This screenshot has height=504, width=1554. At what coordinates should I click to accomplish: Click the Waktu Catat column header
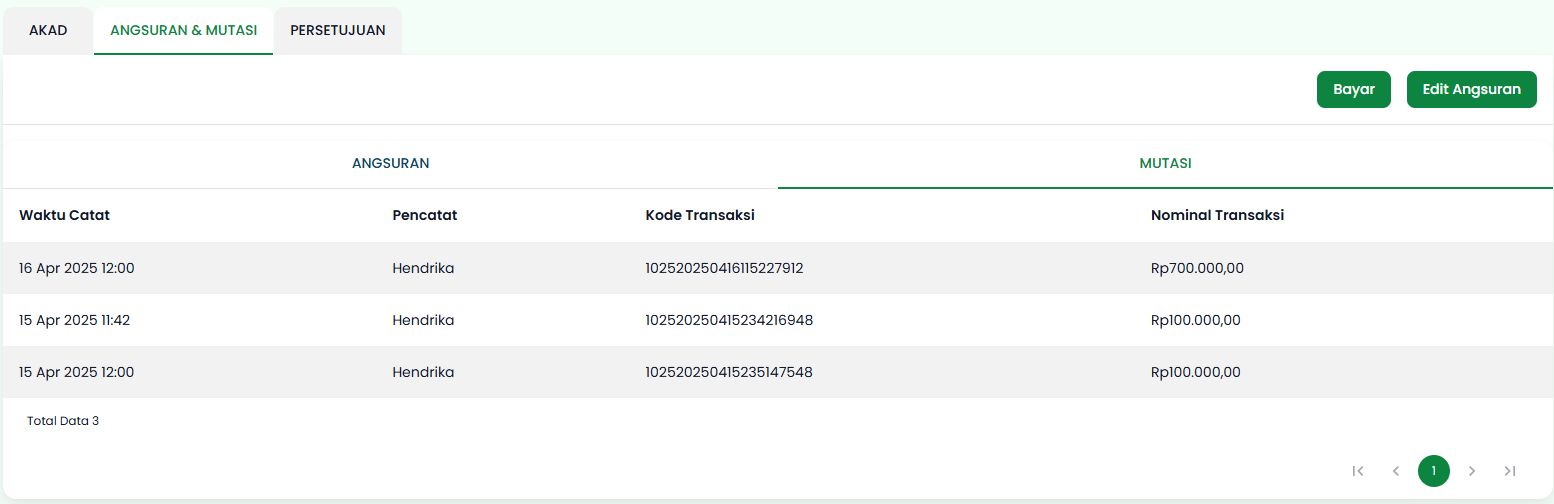(x=64, y=215)
